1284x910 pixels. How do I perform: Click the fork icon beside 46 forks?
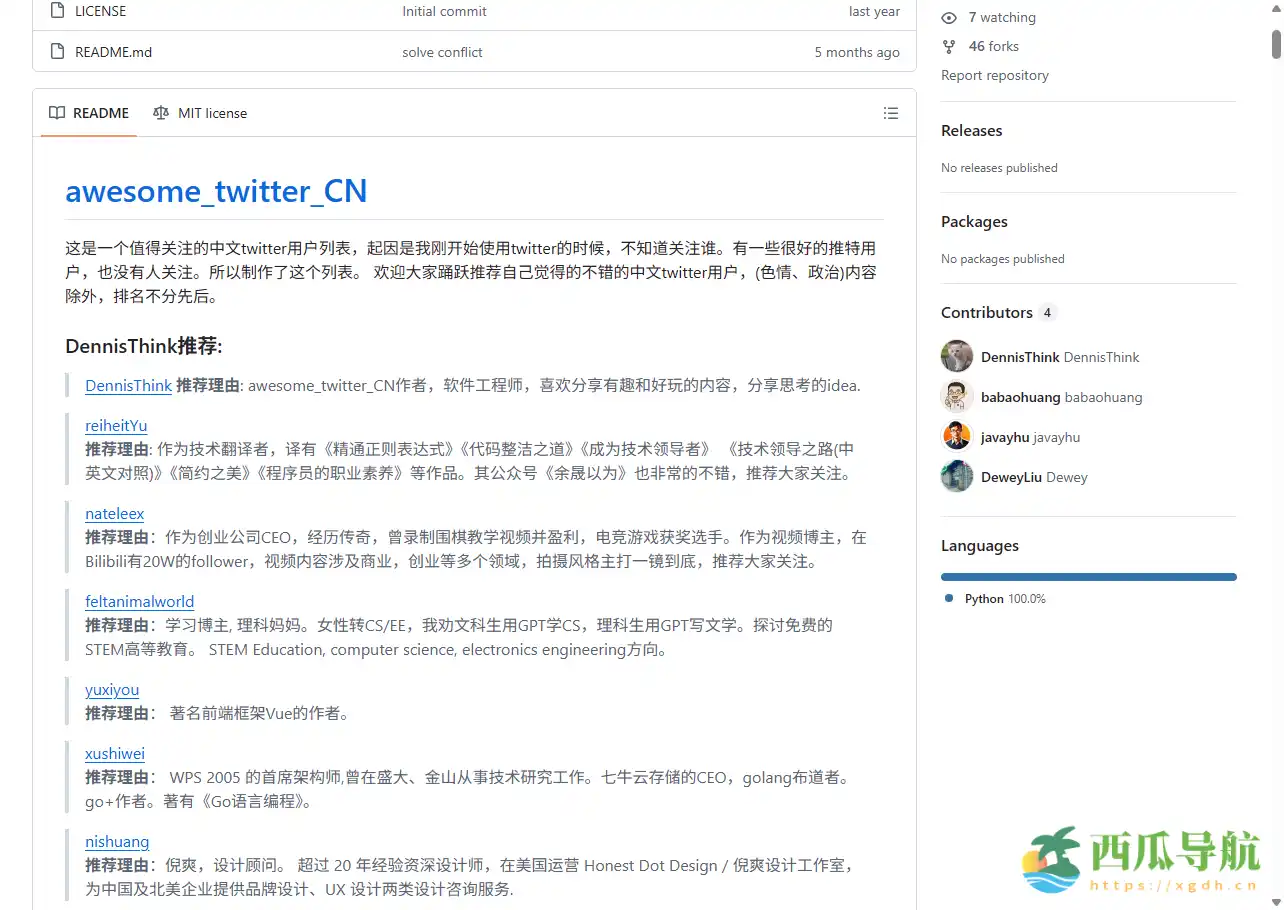(x=948, y=46)
